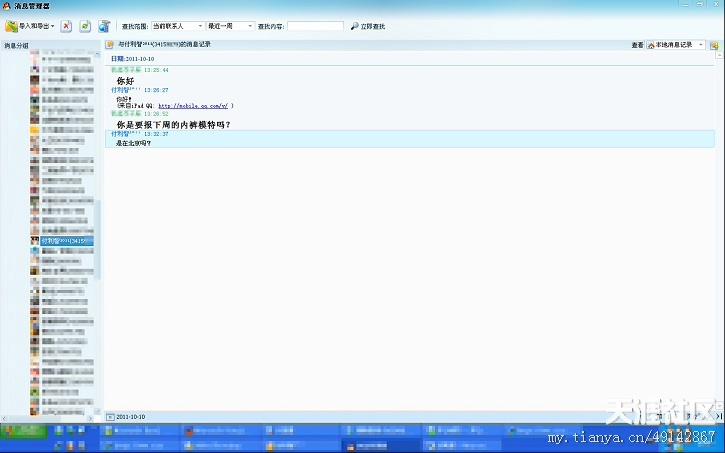
Task: Click the red X delete records icon
Action: coord(66,26)
